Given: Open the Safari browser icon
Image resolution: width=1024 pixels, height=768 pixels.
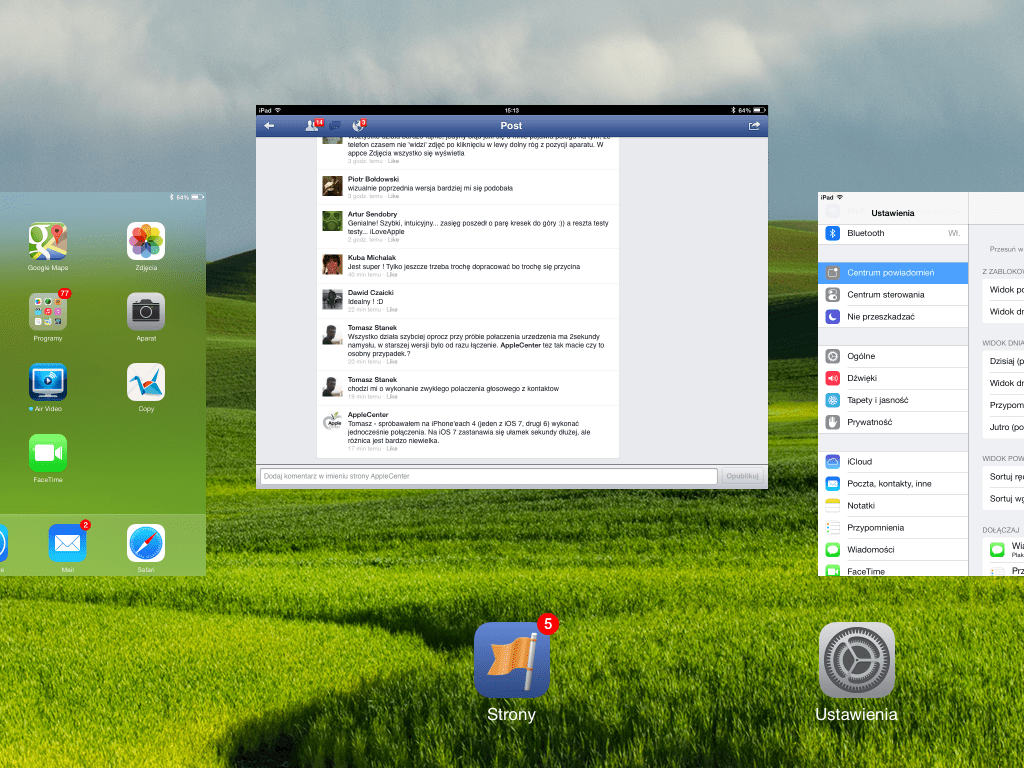Looking at the screenshot, I should (146, 543).
